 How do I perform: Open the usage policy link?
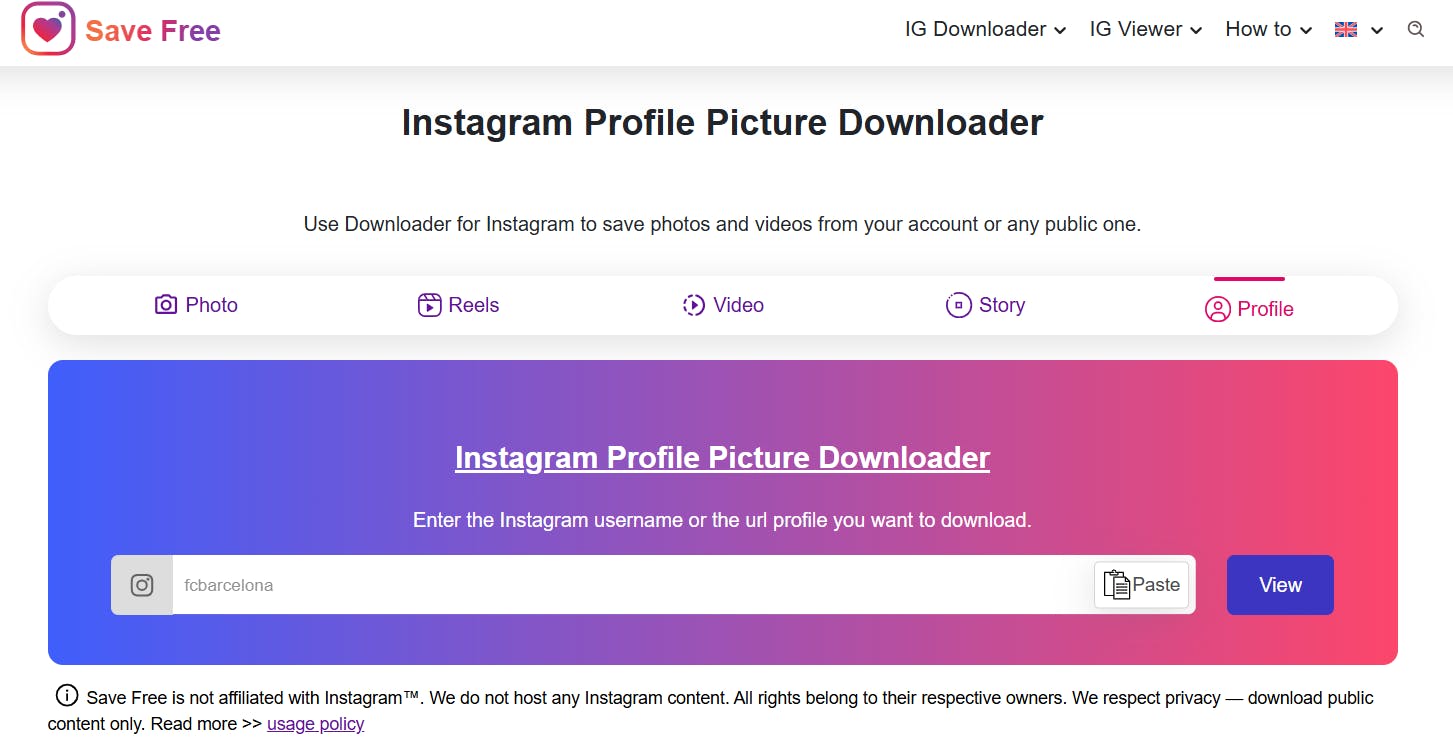point(315,724)
